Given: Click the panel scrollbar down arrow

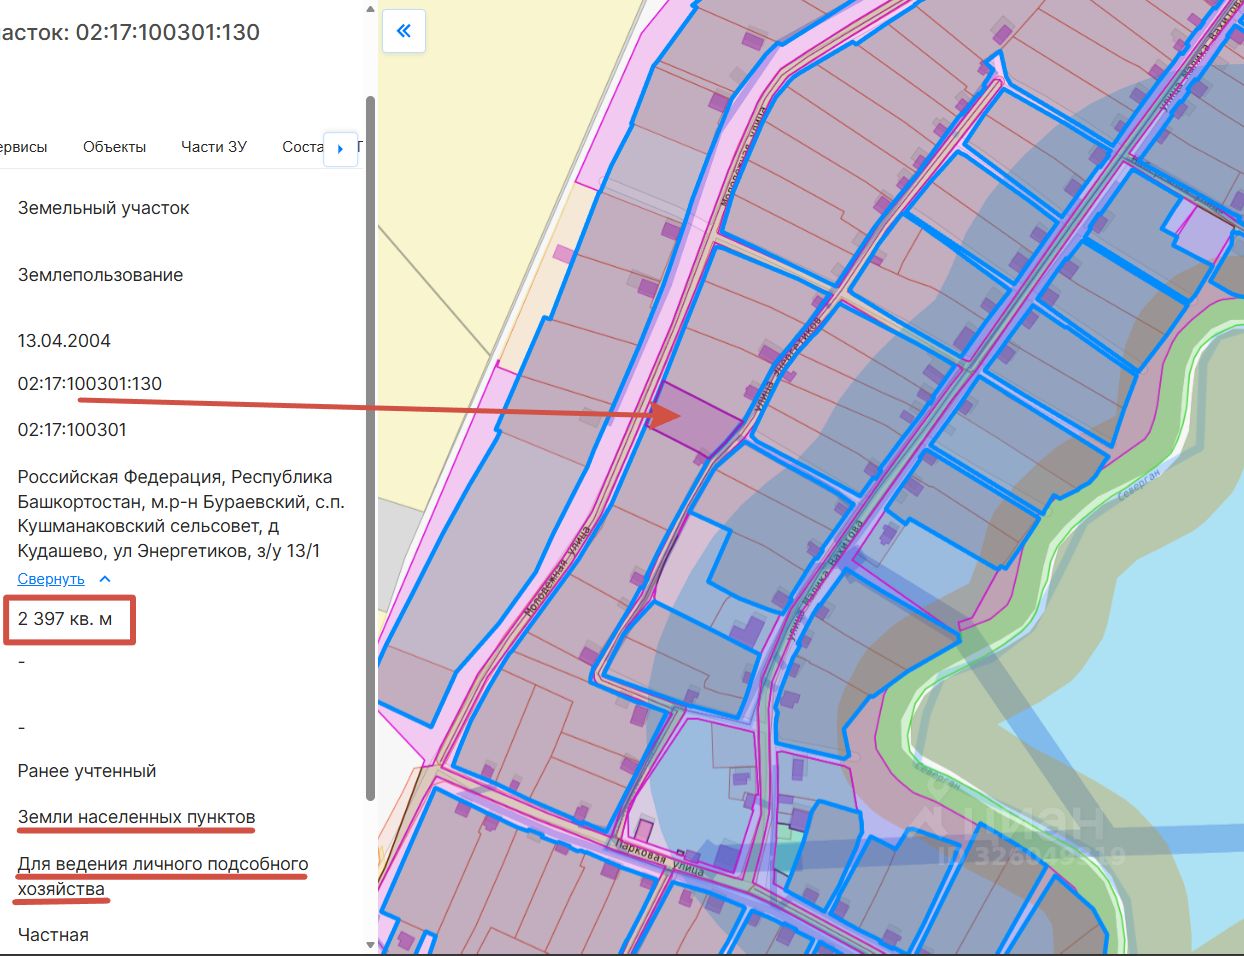Looking at the screenshot, I should coord(371,944).
